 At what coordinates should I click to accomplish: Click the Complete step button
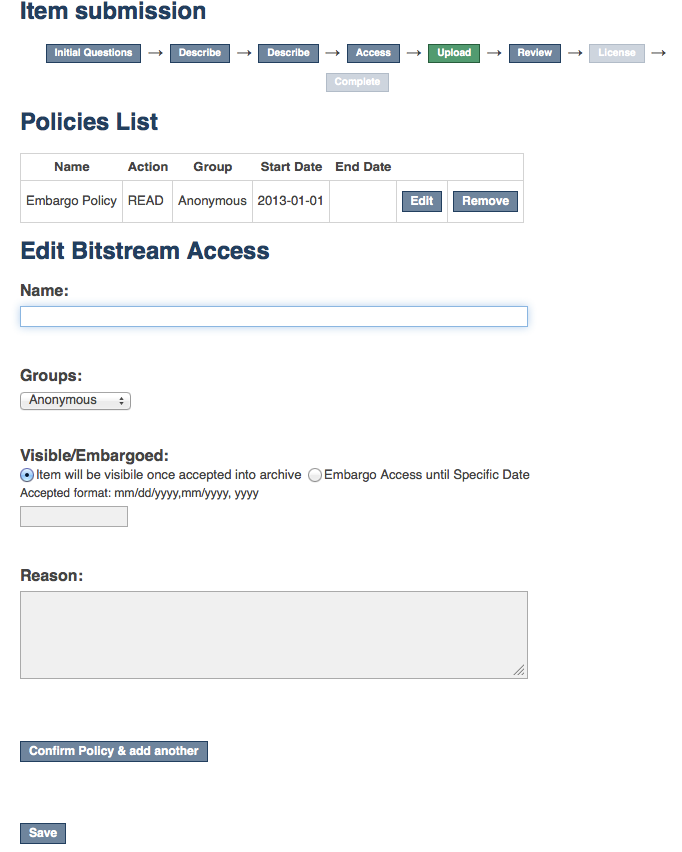coord(357,82)
